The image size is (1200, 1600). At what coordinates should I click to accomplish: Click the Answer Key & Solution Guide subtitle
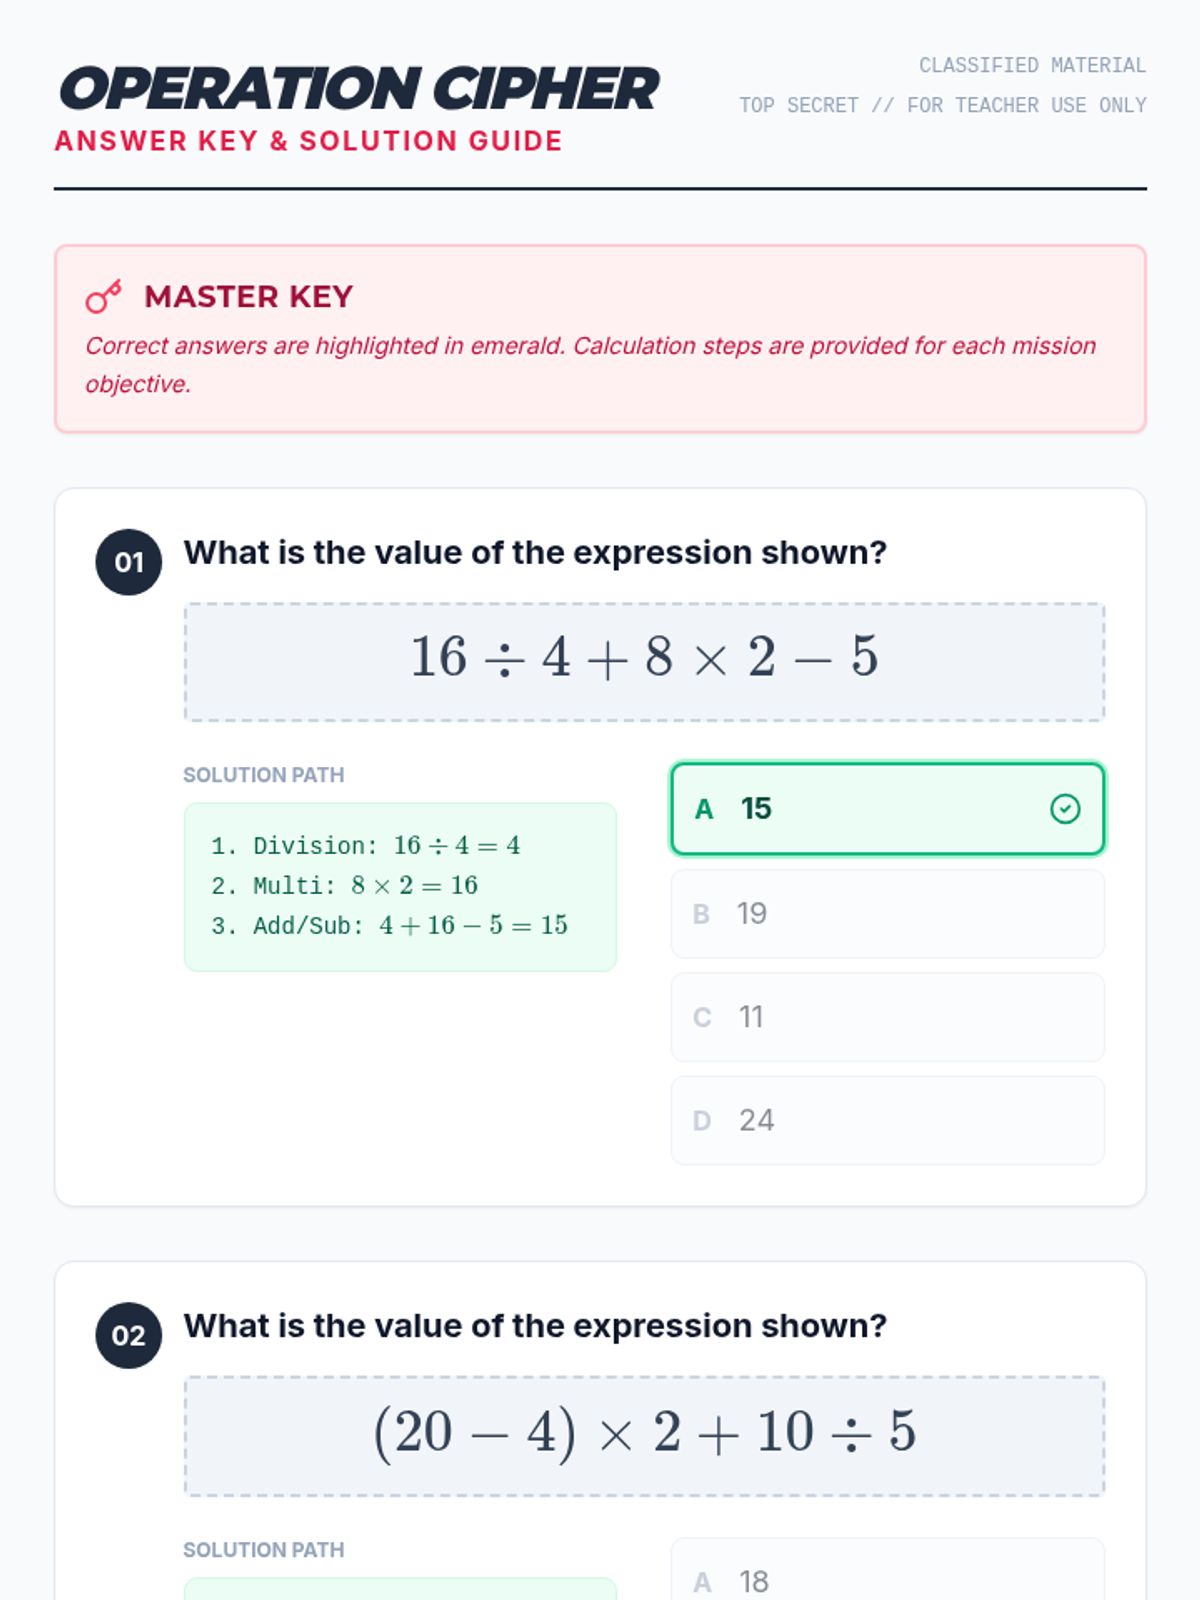308,141
